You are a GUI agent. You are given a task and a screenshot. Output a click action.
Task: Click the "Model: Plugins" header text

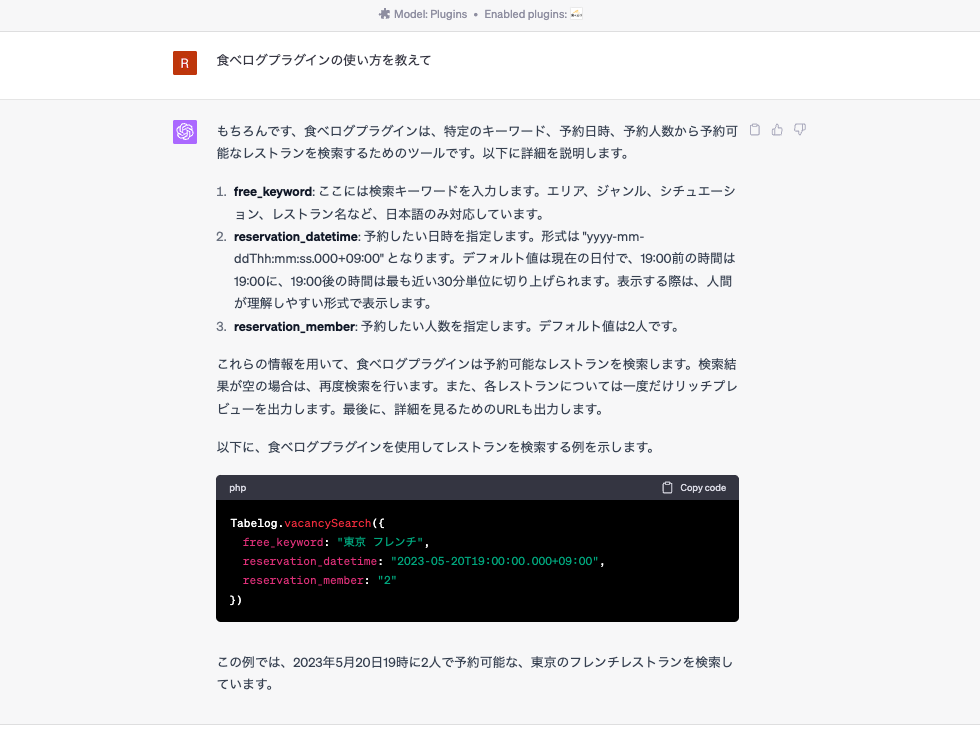(x=430, y=14)
